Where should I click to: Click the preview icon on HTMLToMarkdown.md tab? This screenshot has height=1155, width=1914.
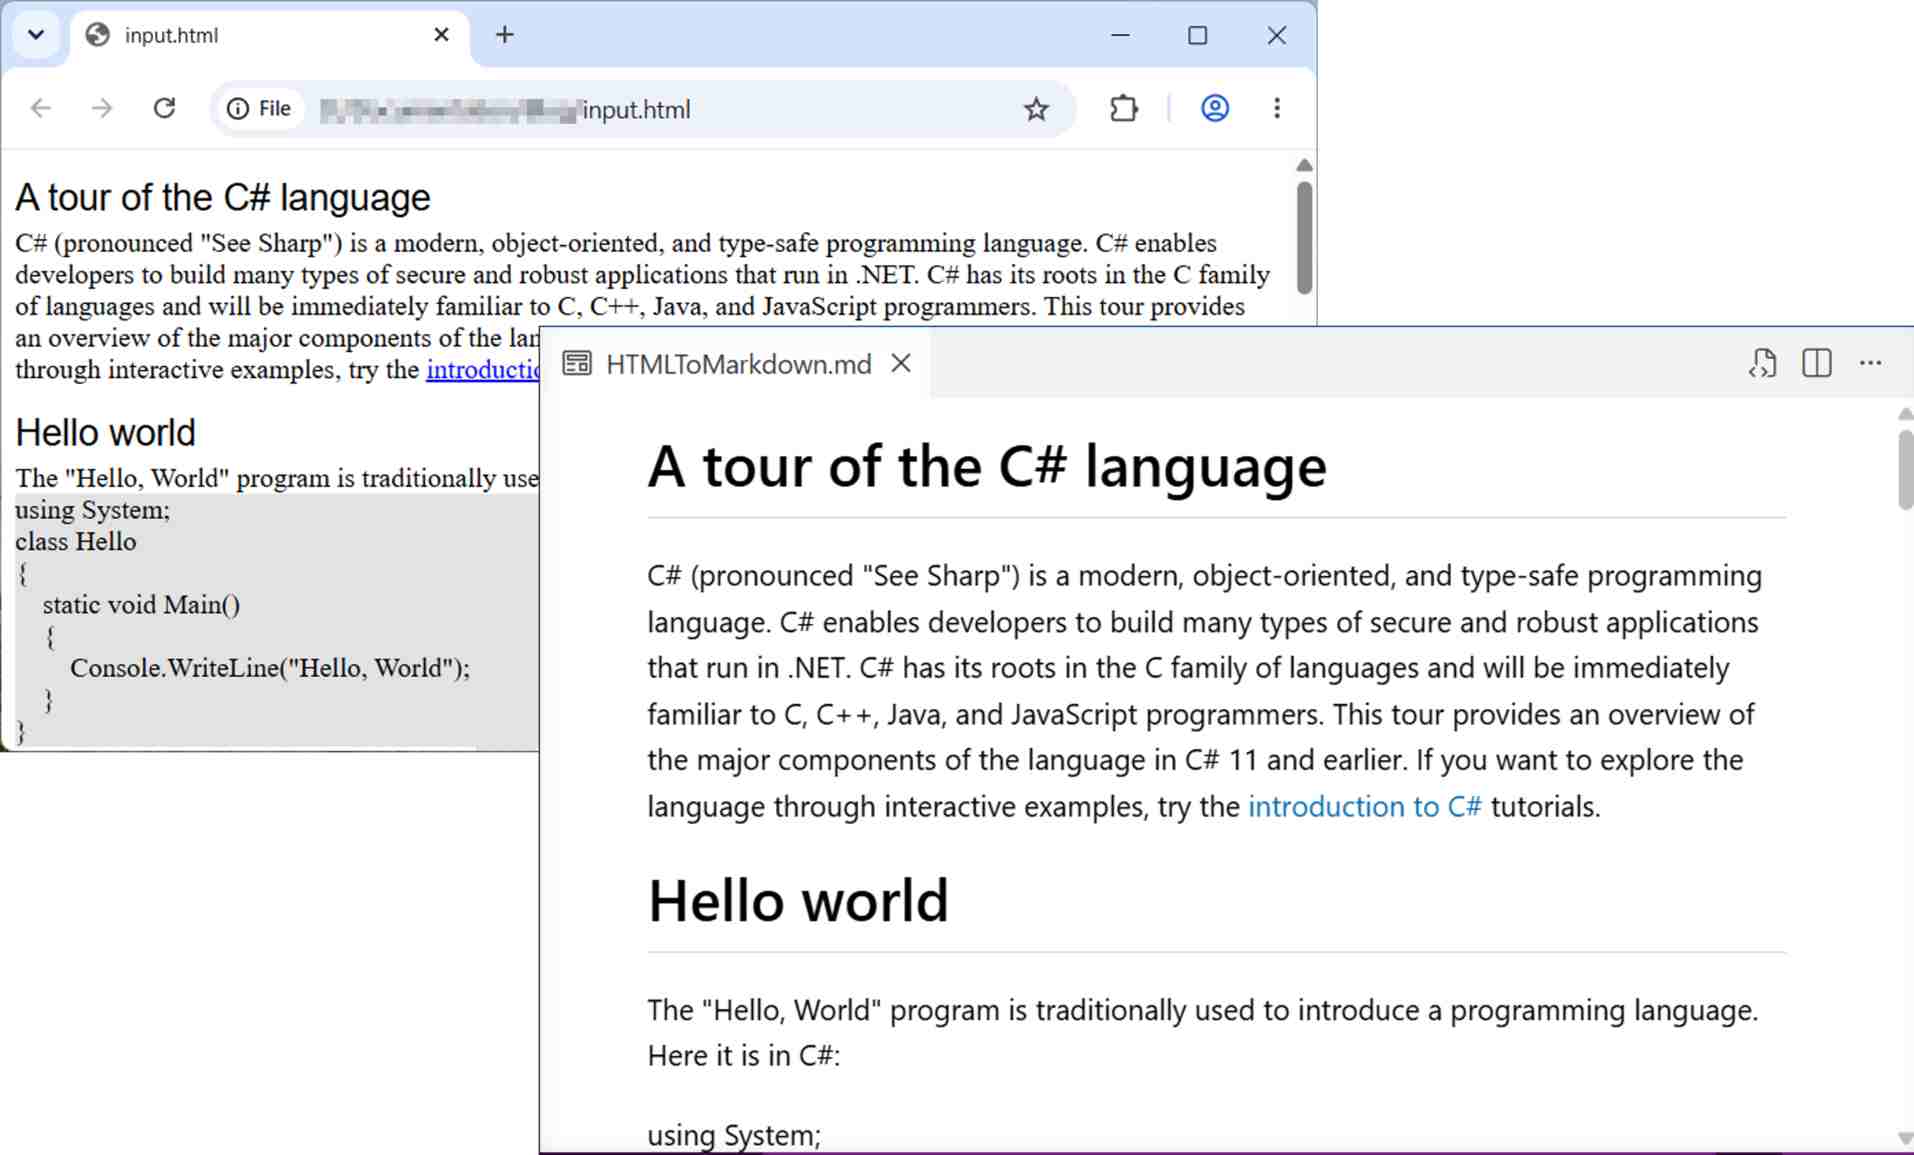pyautogui.click(x=577, y=364)
